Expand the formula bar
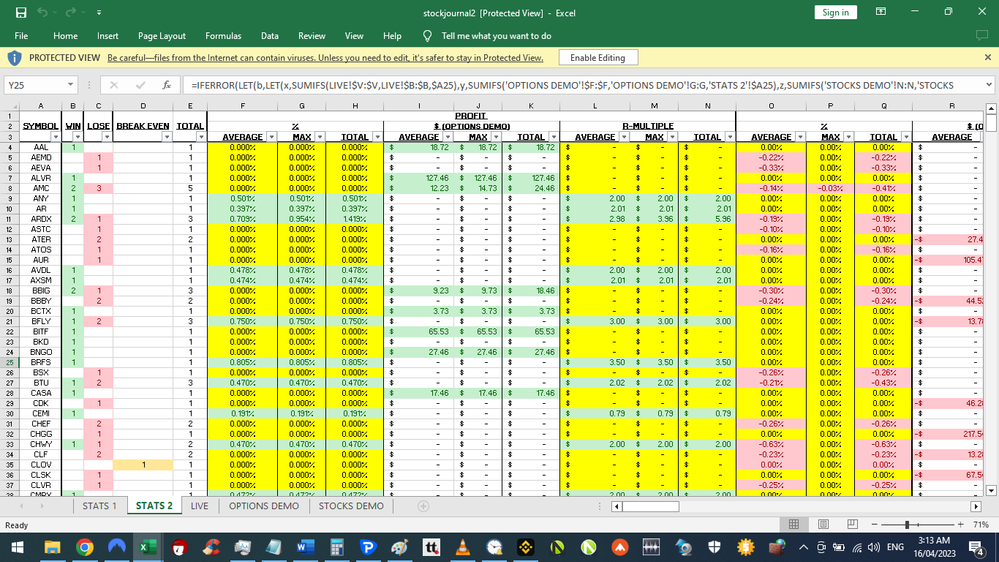This screenshot has width=999, height=562. [988, 86]
